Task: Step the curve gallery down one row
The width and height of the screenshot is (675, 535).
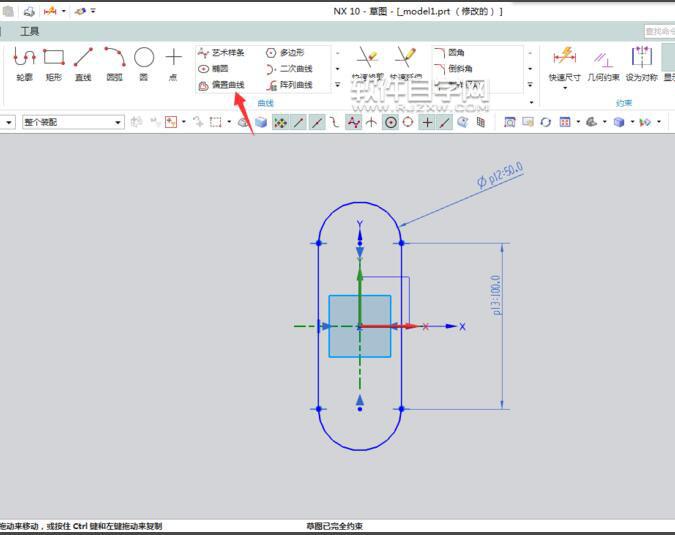Action: coord(338,69)
